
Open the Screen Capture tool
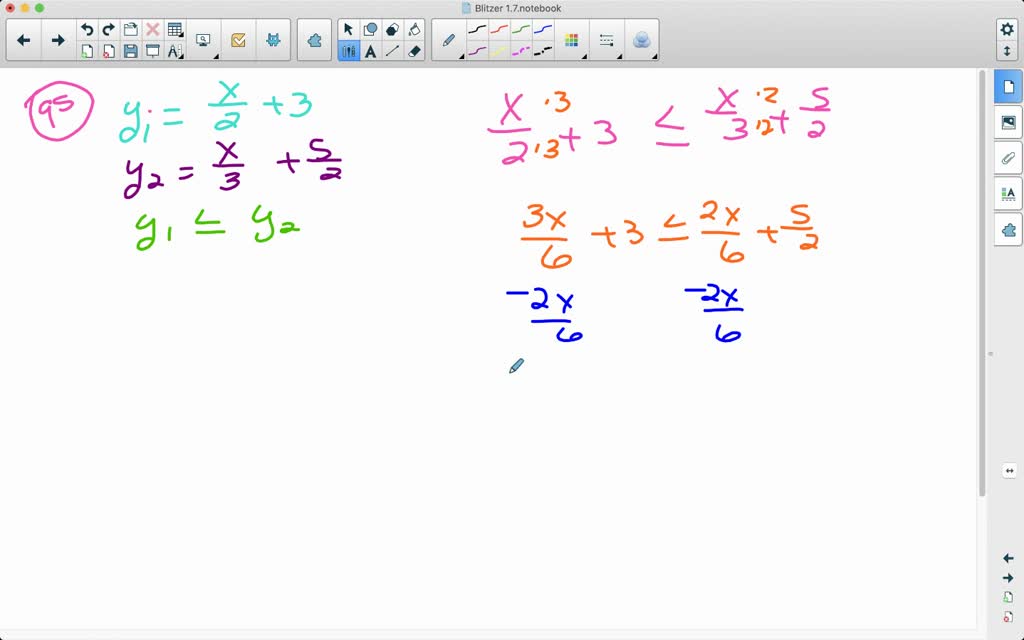click(203, 38)
